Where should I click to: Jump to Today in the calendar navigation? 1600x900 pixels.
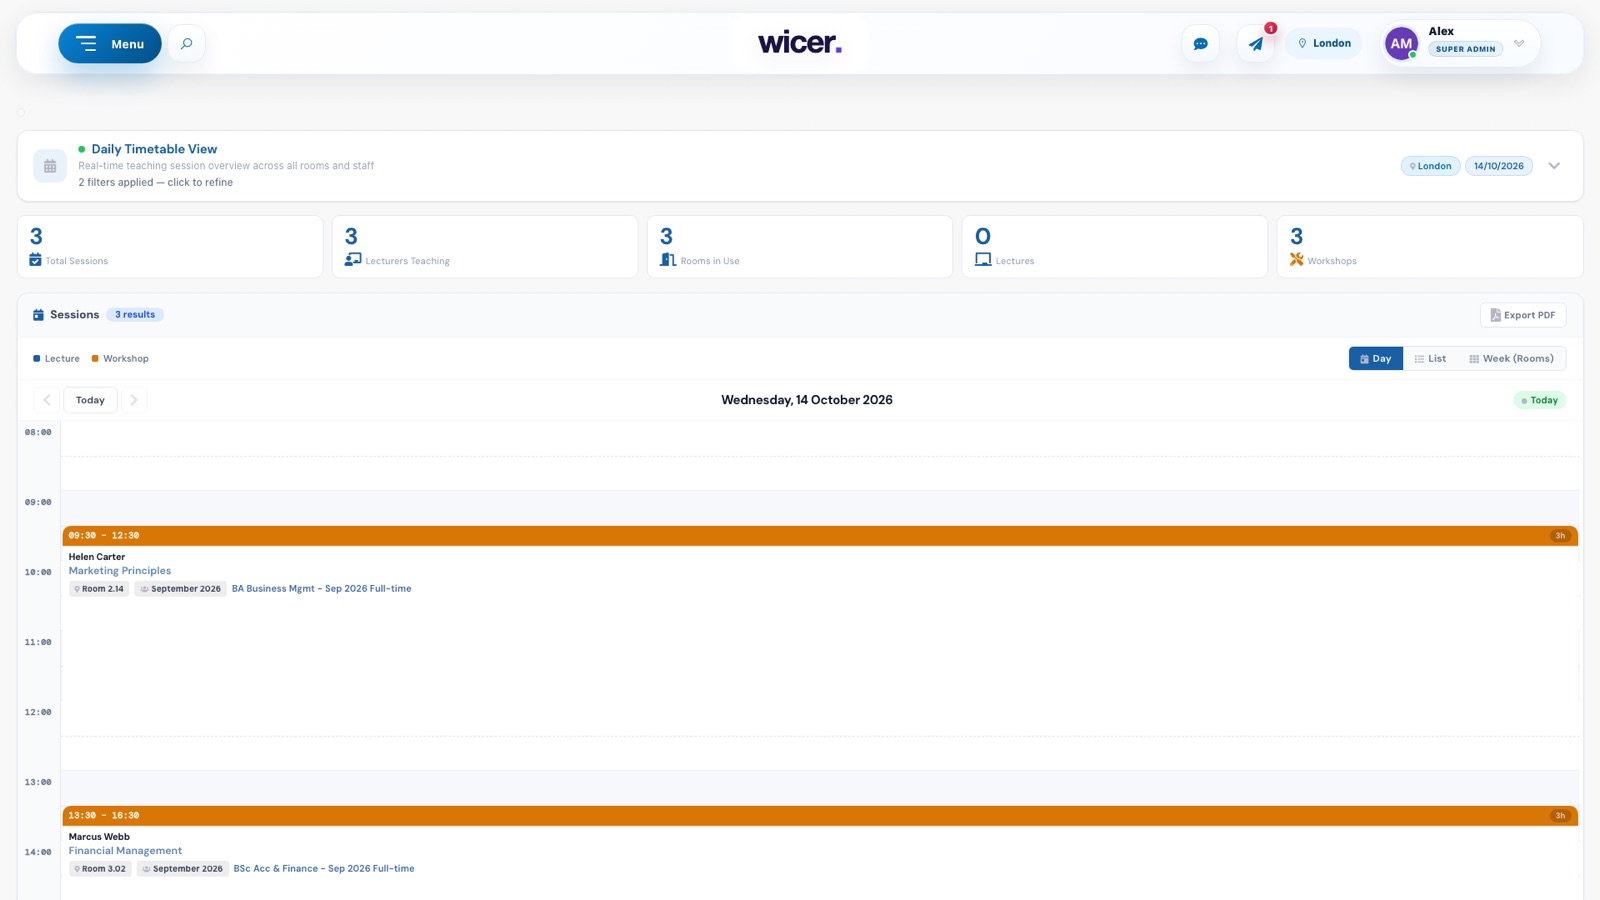tap(90, 400)
